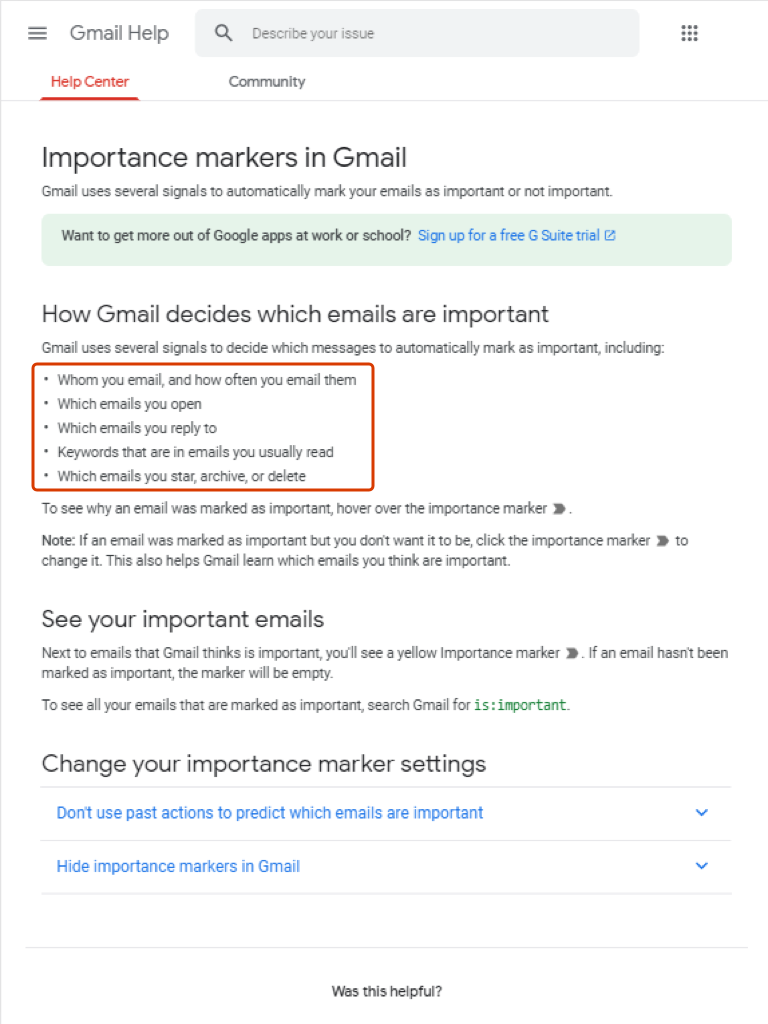Click the search magnifier icon
The image size is (768, 1024).
coord(224,33)
